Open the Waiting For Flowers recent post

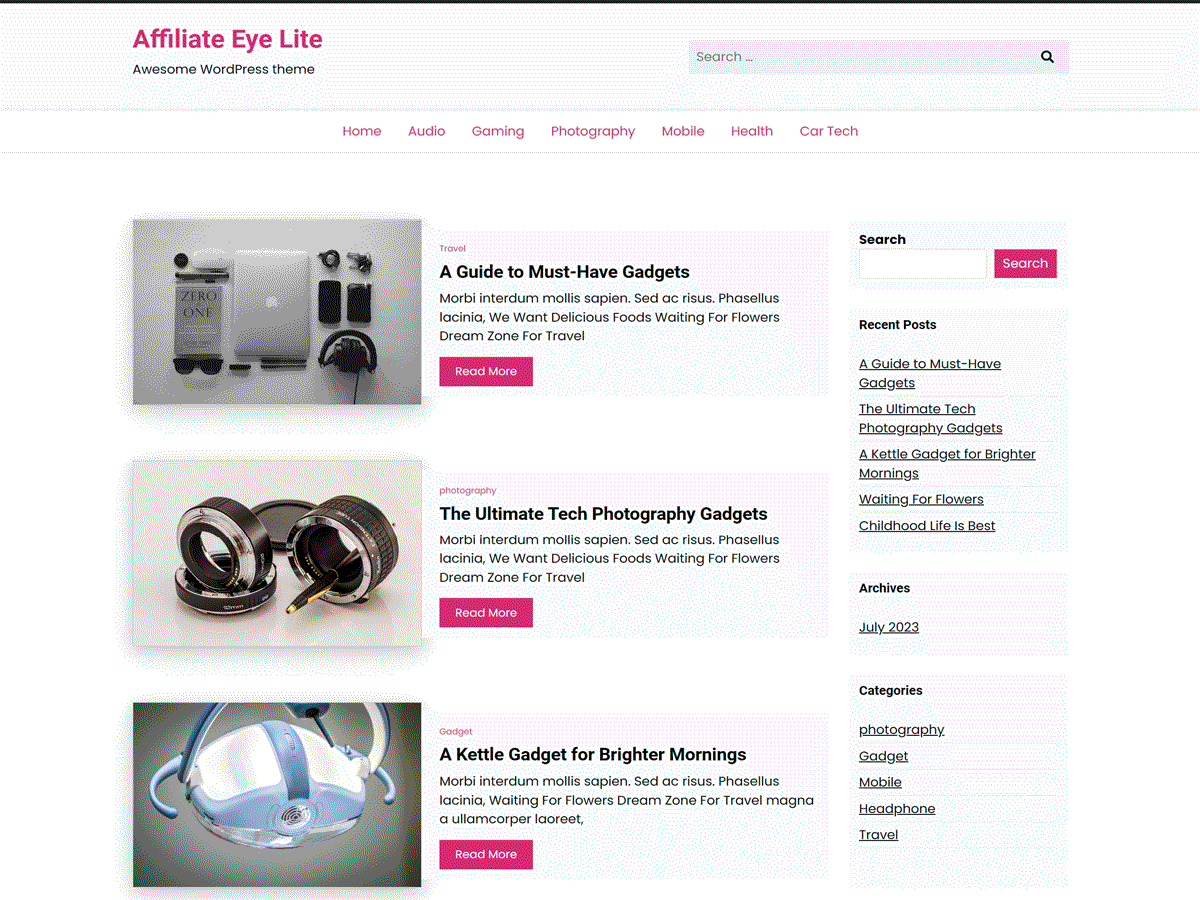920,499
